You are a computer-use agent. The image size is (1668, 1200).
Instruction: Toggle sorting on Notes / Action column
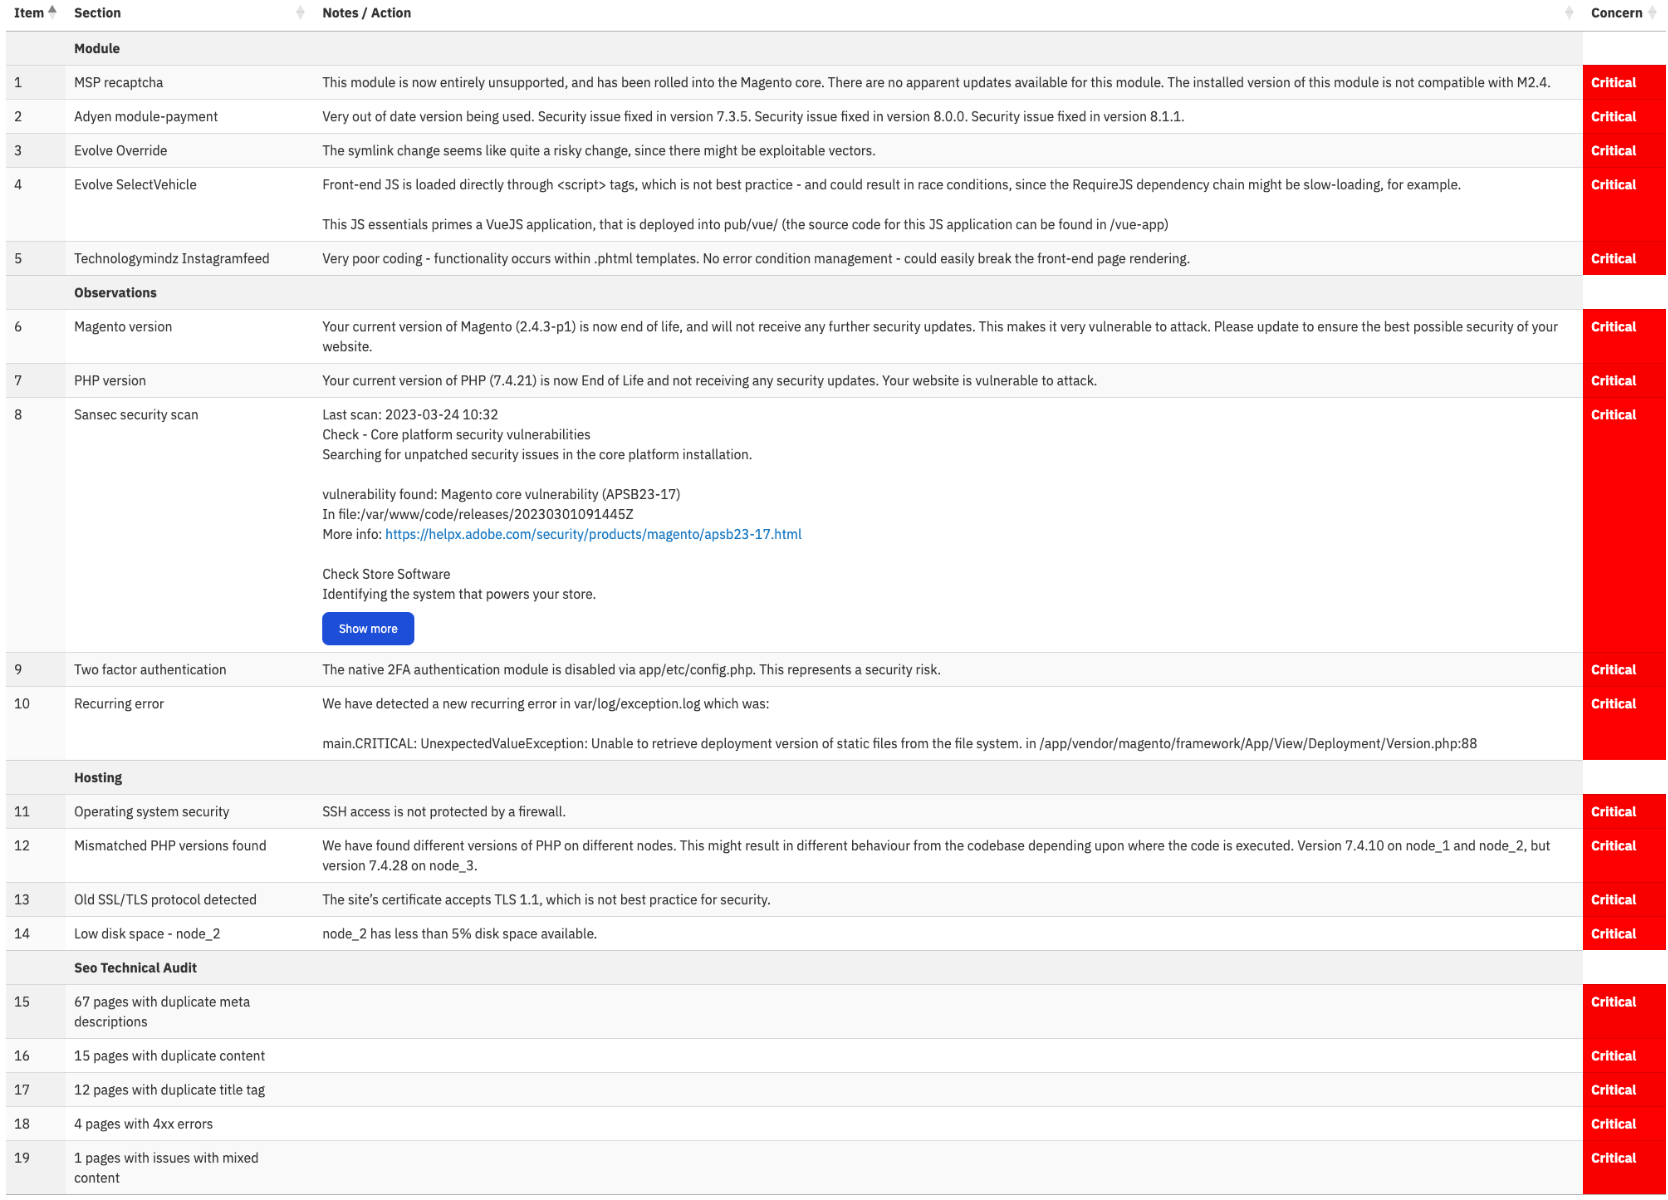coord(1568,13)
